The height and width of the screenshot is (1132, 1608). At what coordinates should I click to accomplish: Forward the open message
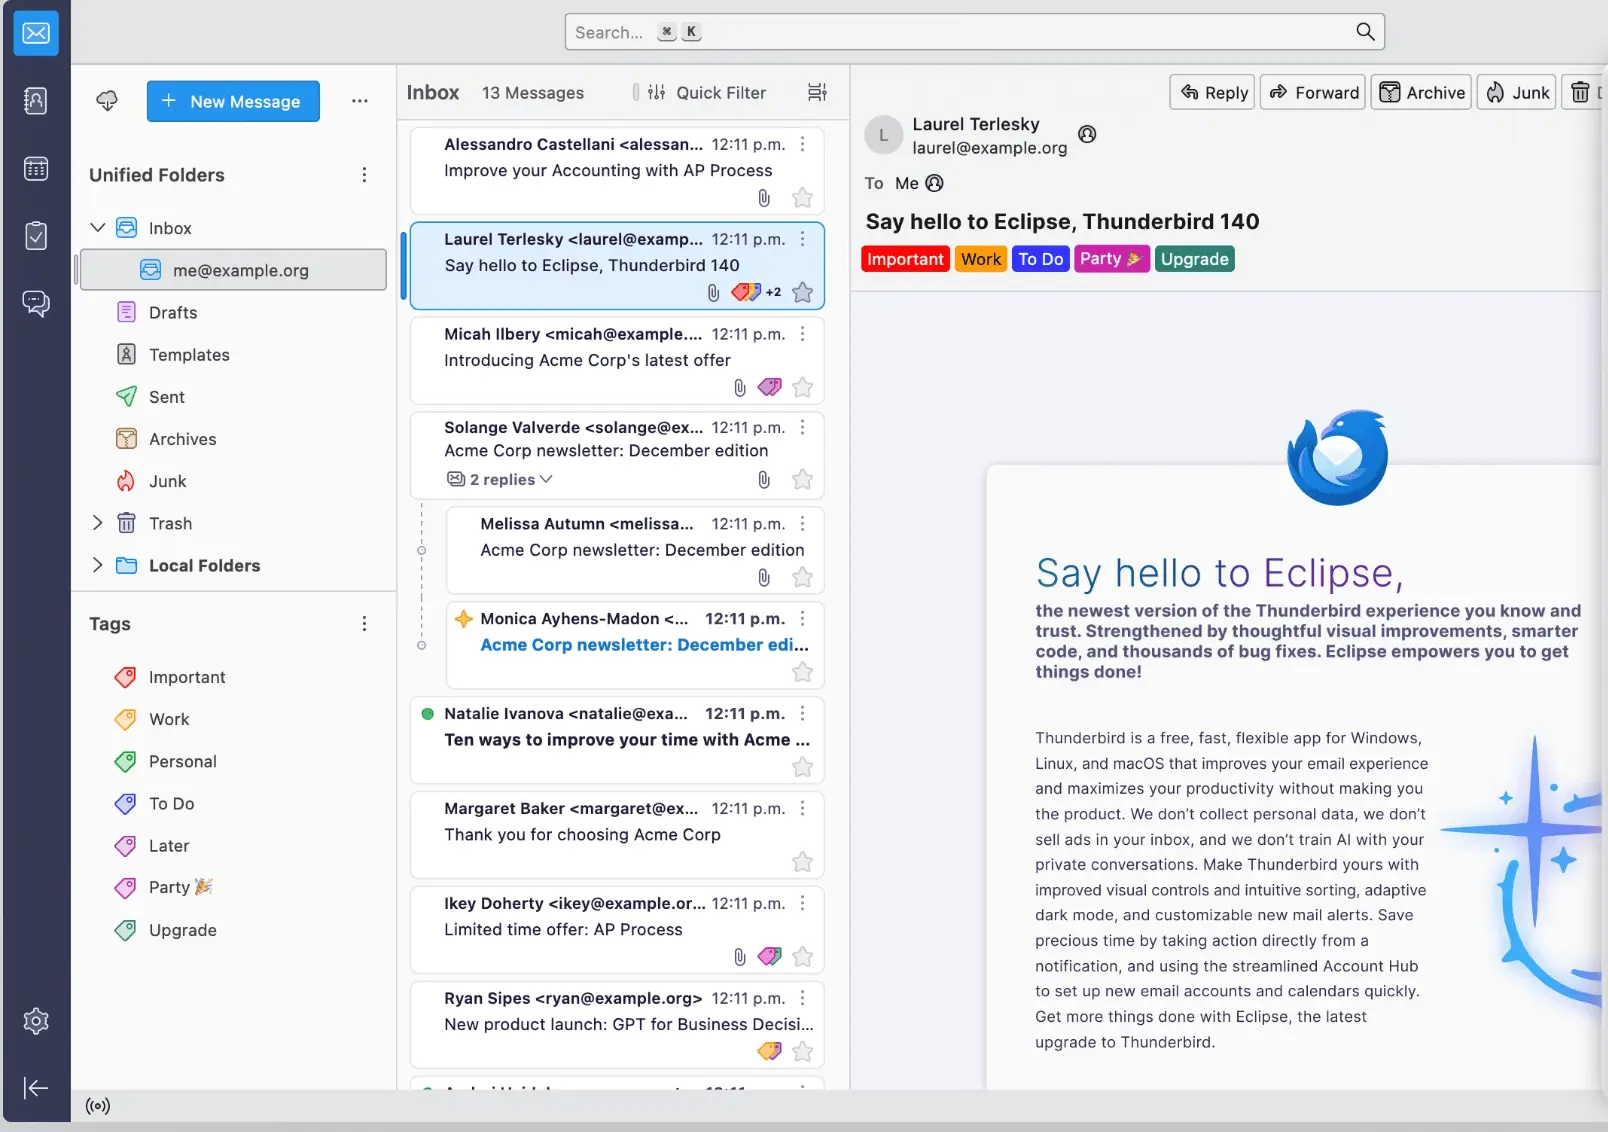(1314, 93)
